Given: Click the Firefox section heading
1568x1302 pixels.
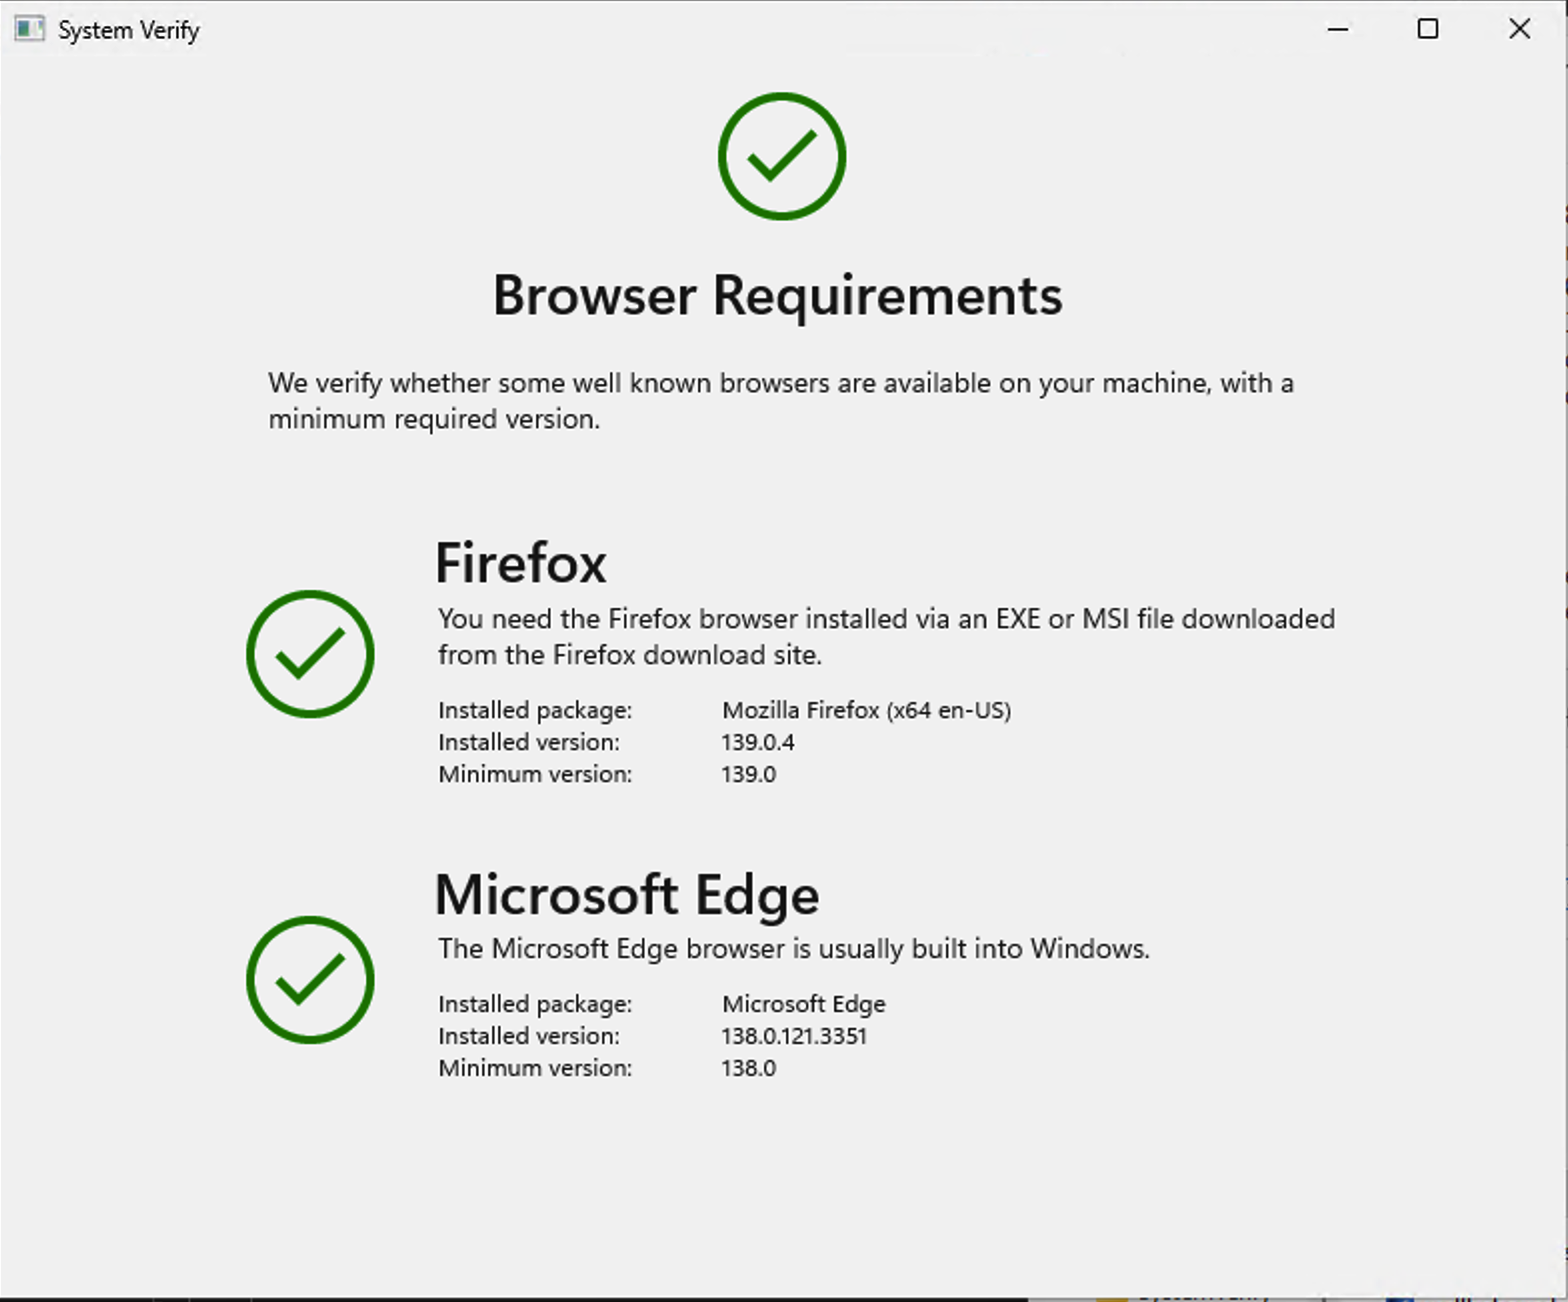Looking at the screenshot, I should click(521, 563).
